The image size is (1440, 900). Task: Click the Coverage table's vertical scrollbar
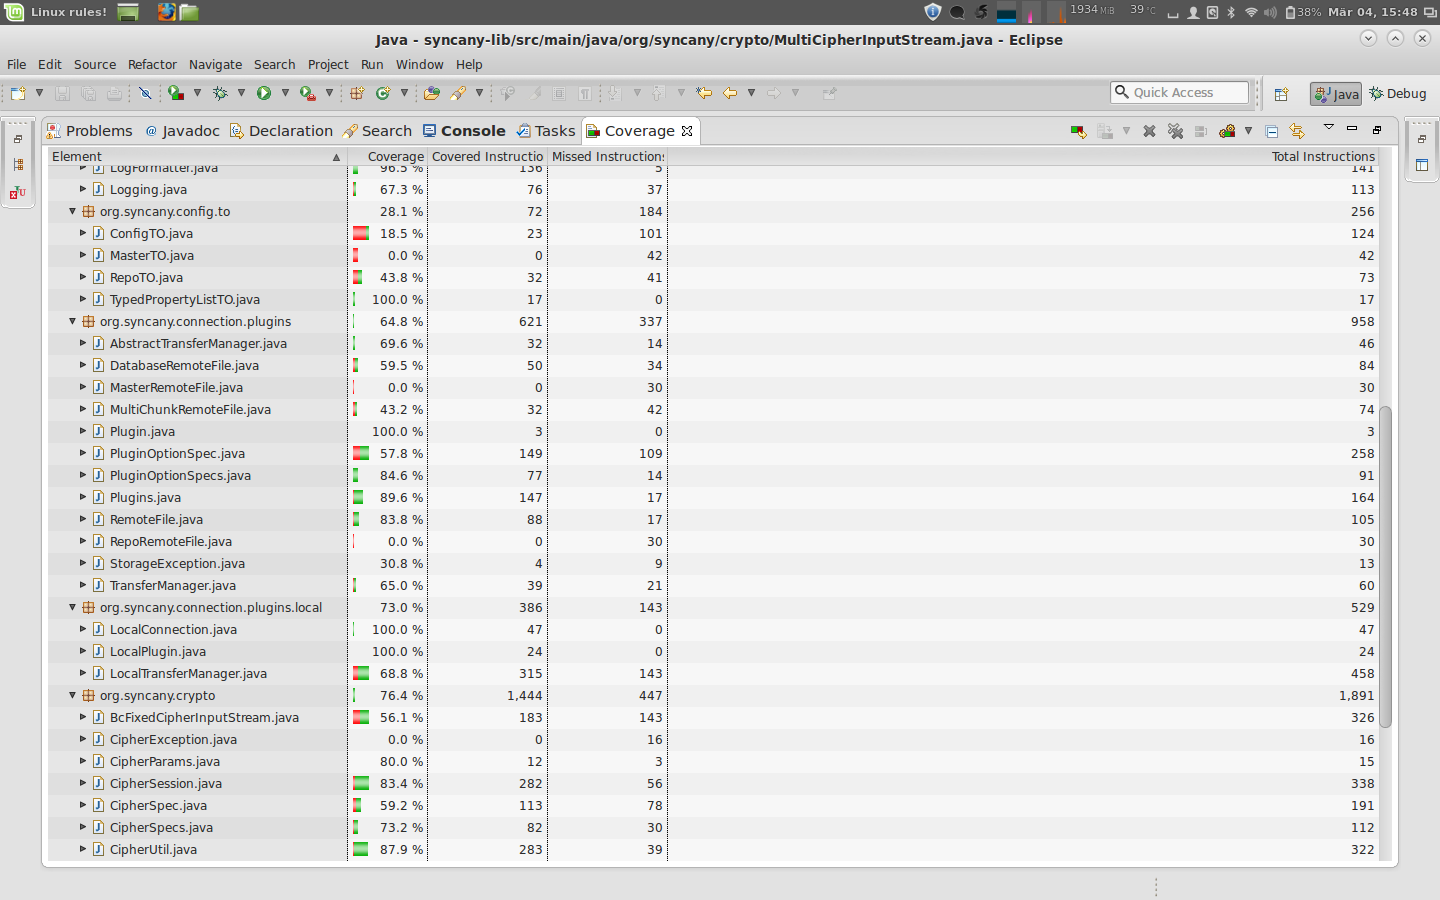pyautogui.click(x=1385, y=565)
